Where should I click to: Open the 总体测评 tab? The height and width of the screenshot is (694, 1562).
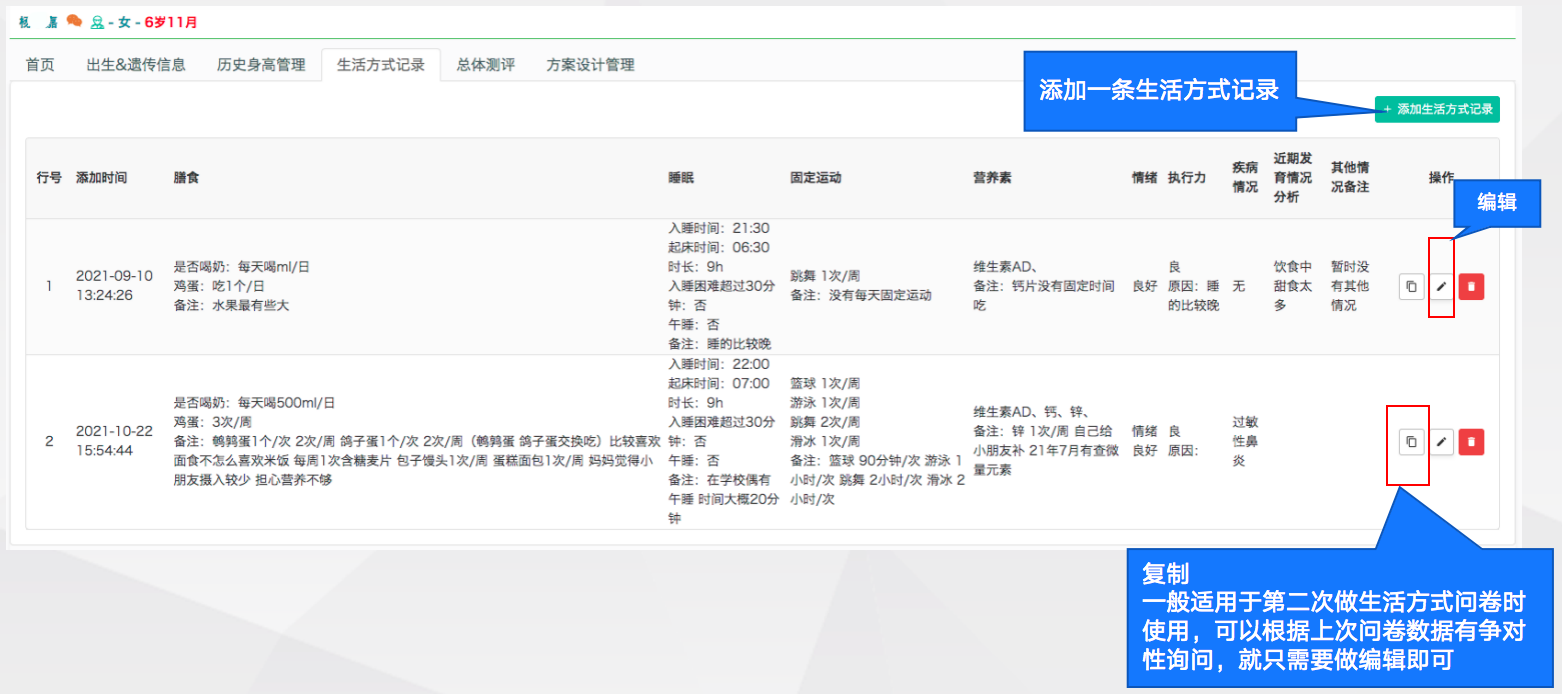[x=486, y=65]
